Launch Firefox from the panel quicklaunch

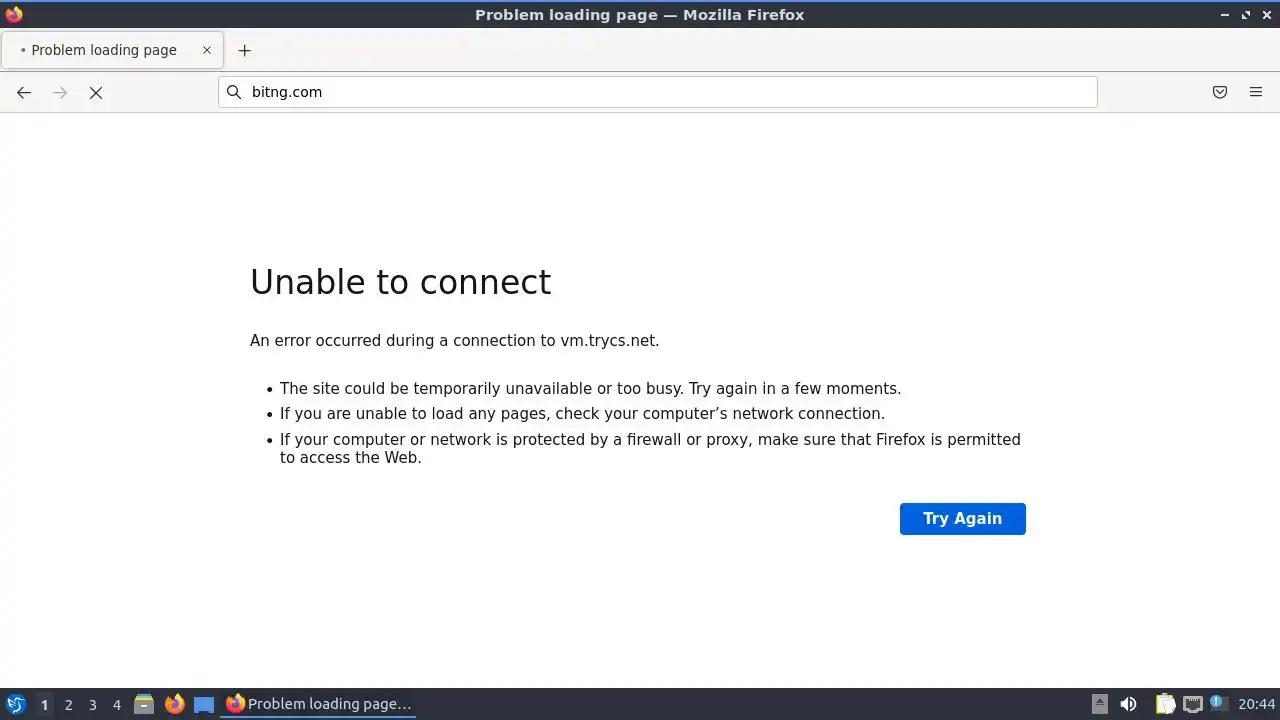point(174,704)
